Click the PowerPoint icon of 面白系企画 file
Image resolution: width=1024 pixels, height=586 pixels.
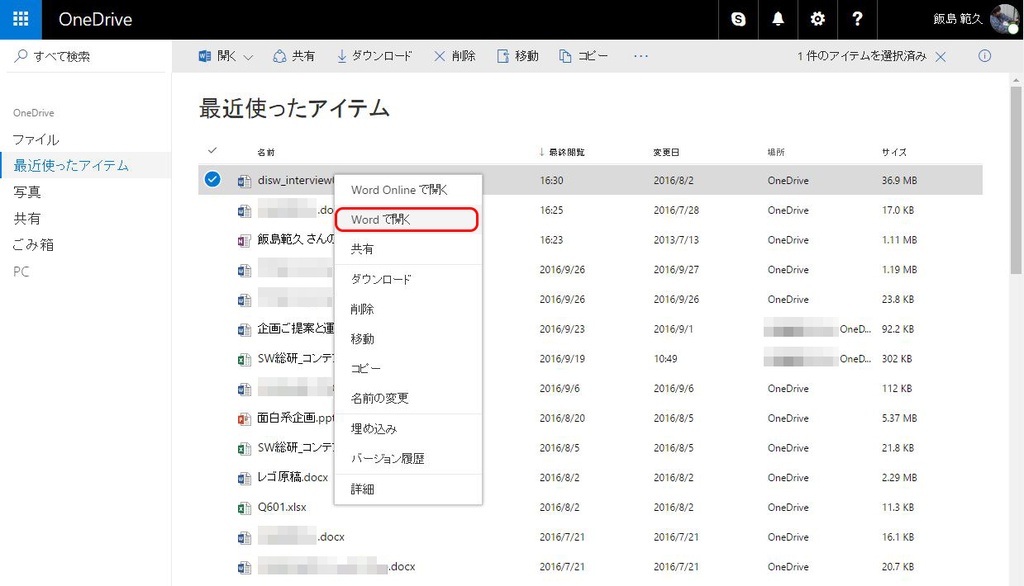[244, 419]
